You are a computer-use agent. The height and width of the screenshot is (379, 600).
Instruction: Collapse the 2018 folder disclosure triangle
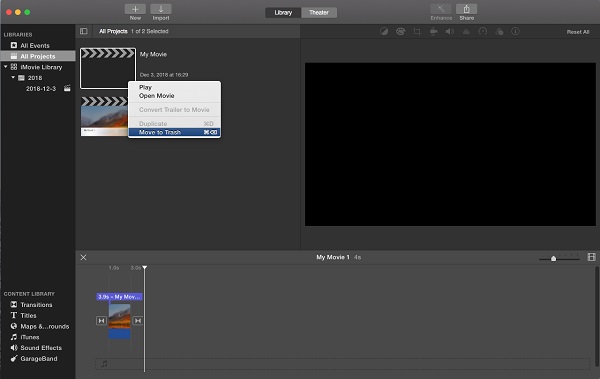pos(13,78)
